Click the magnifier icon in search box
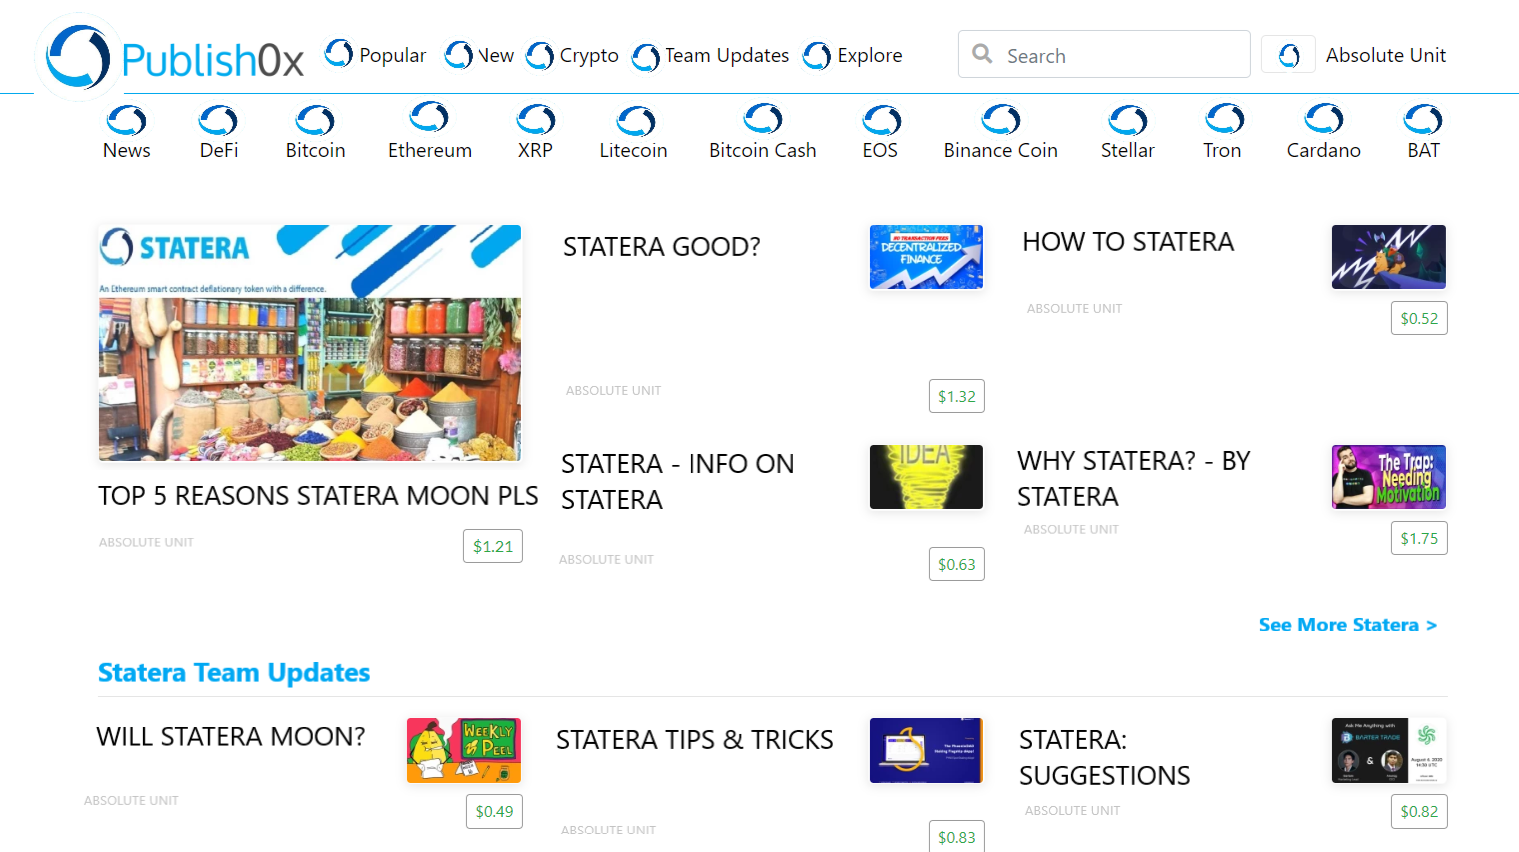1519x852 pixels. [x=983, y=54]
